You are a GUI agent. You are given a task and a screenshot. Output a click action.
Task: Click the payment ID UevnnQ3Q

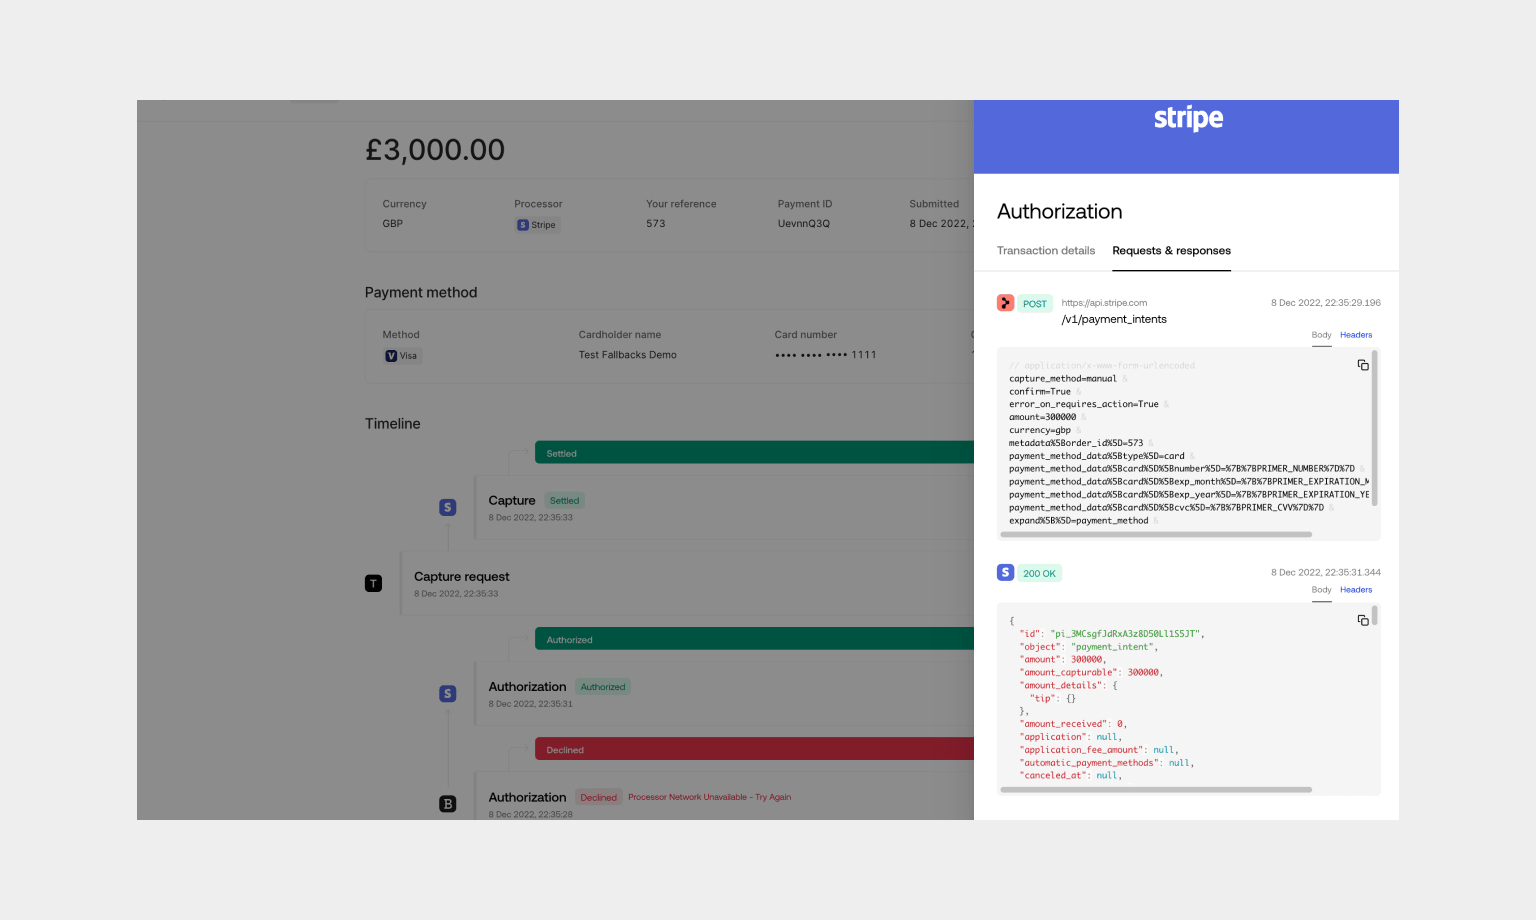(x=804, y=224)
